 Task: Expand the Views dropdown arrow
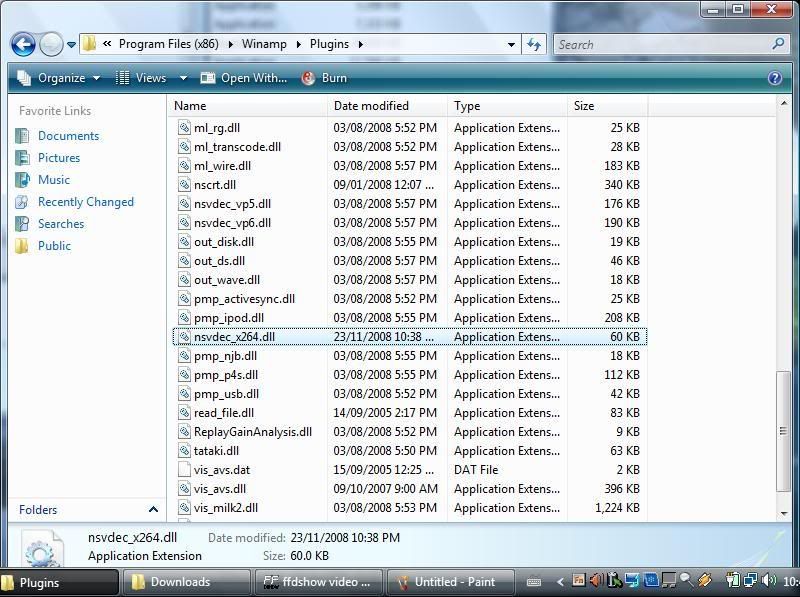point(183,78)
